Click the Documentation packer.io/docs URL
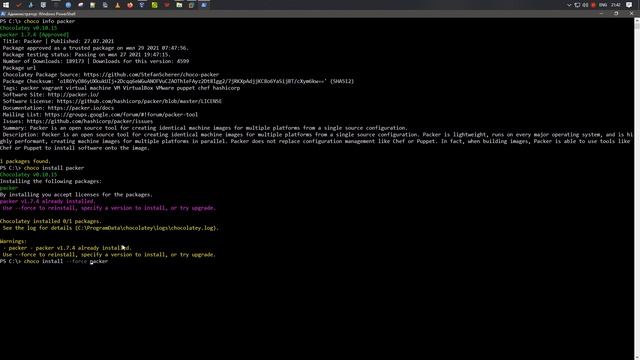640x360 pixels. (81, 108)
